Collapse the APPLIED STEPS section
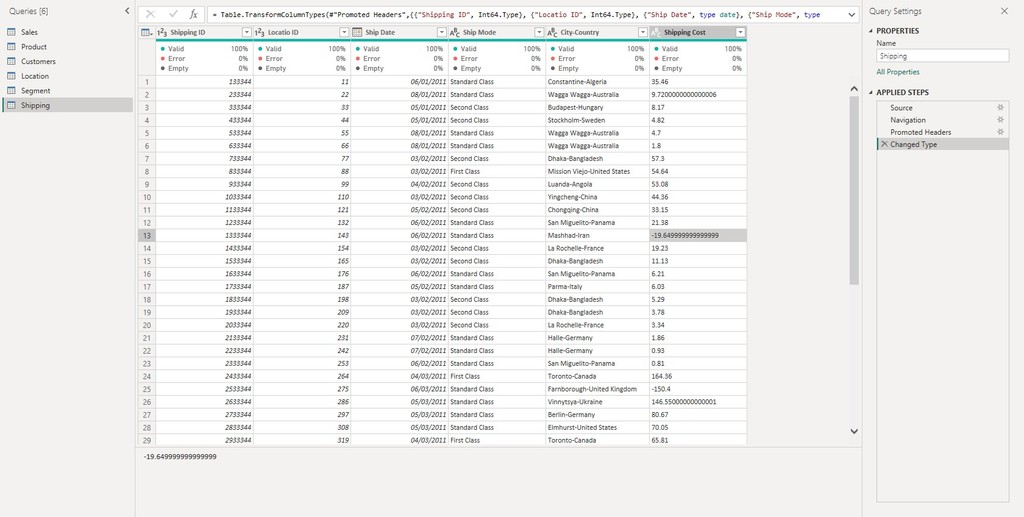Viewport: 1024px width, 517px height. tap(871, 93)
